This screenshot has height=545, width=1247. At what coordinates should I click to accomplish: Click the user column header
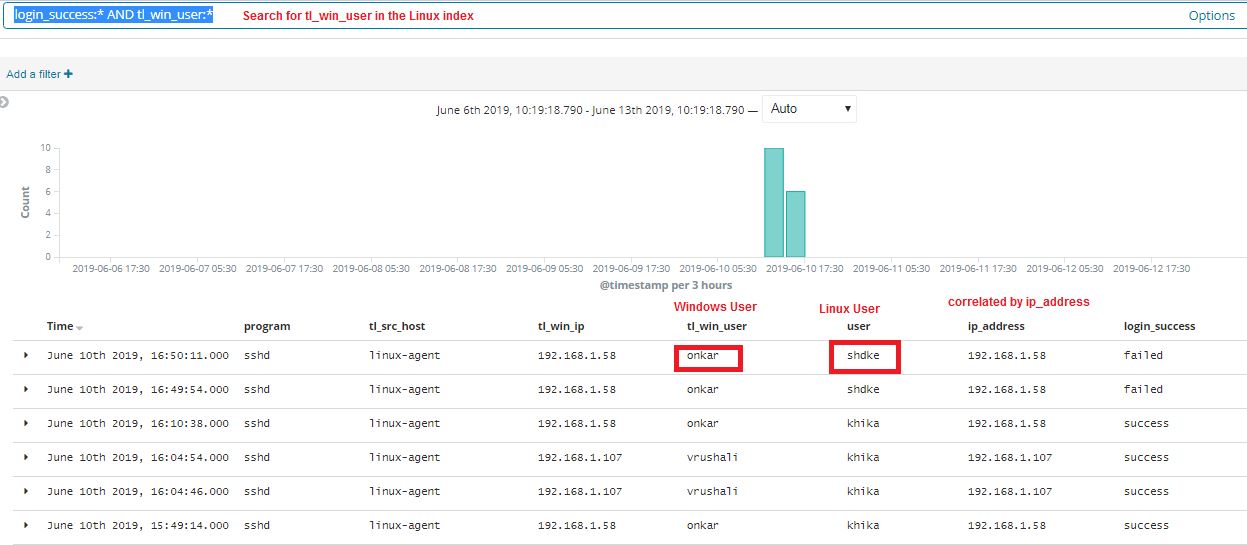point(858,326)
